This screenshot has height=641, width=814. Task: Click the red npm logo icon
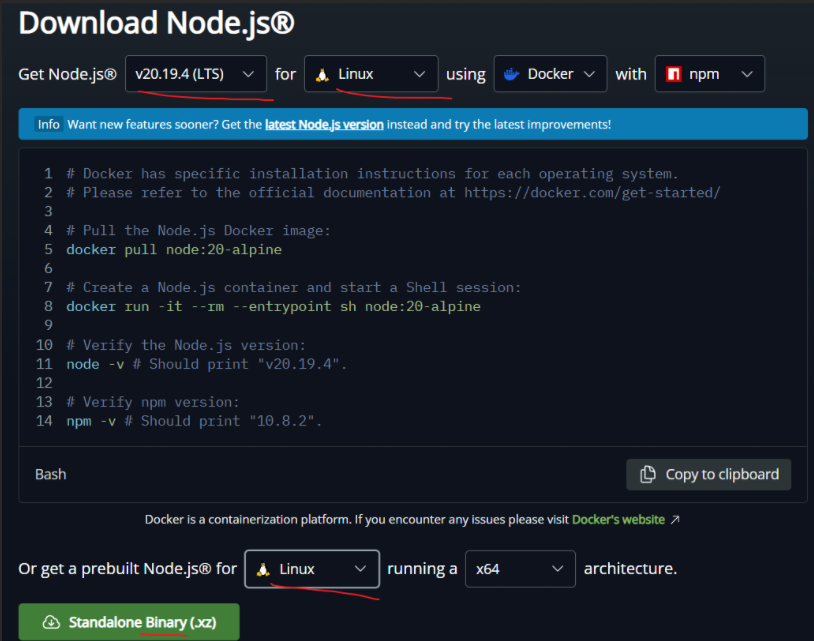click(674, 75)
